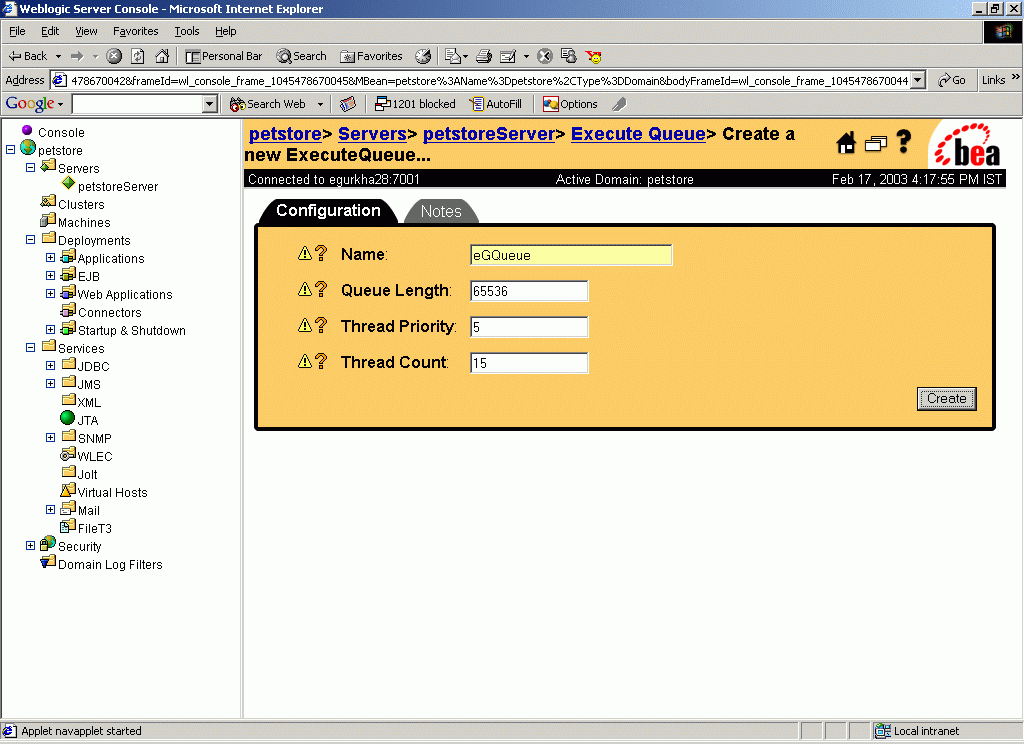Toggle the Personal Bar button
This screenshot has width=1024, height=744.
pos(224,56)
